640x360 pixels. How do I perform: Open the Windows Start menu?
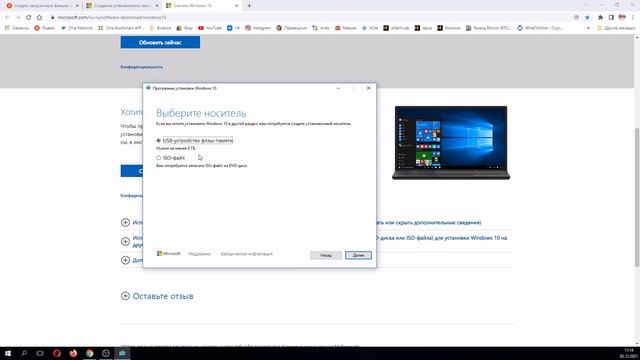(x=8, y=353)
